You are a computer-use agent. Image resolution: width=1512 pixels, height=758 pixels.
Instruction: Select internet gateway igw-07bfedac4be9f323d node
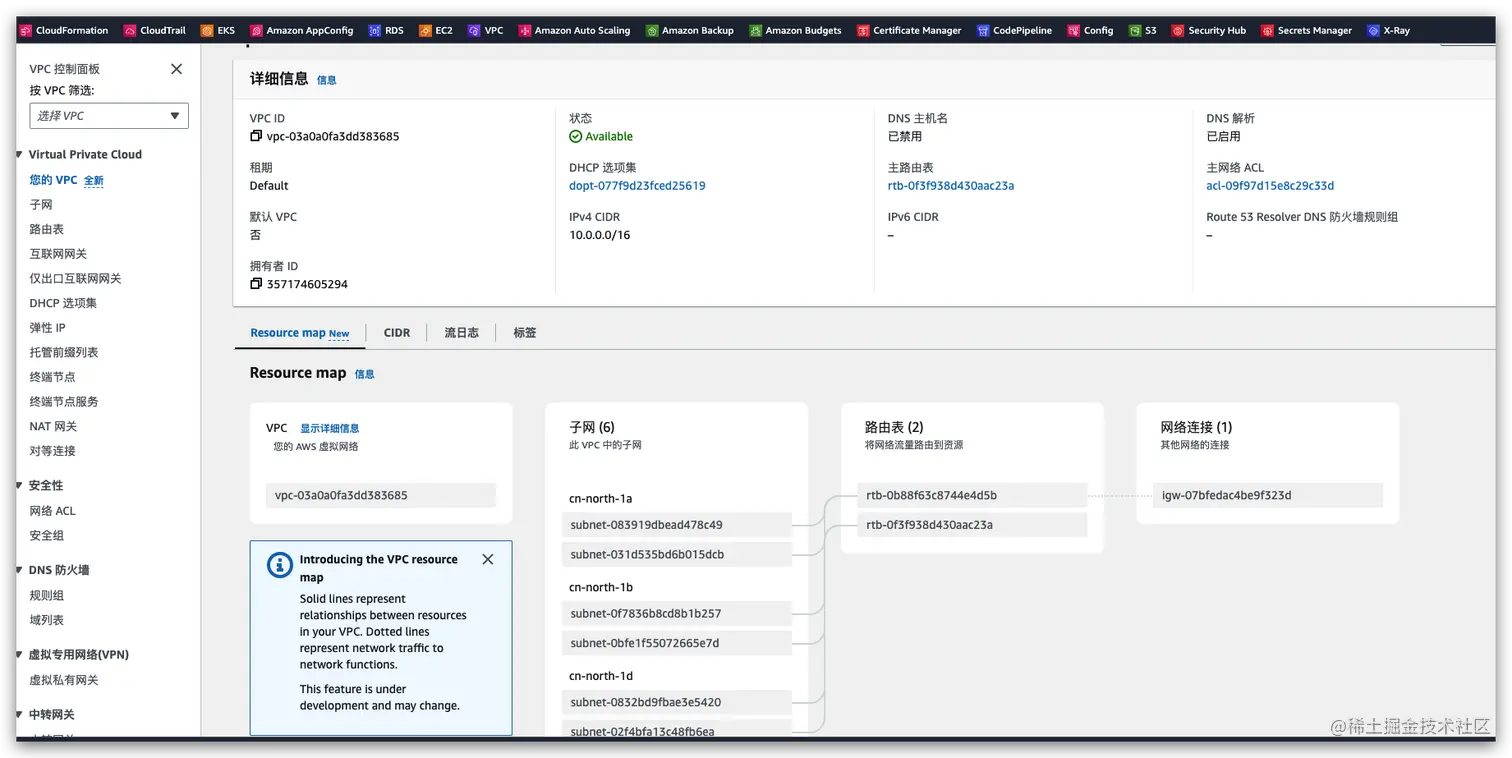pos(1268,495)
